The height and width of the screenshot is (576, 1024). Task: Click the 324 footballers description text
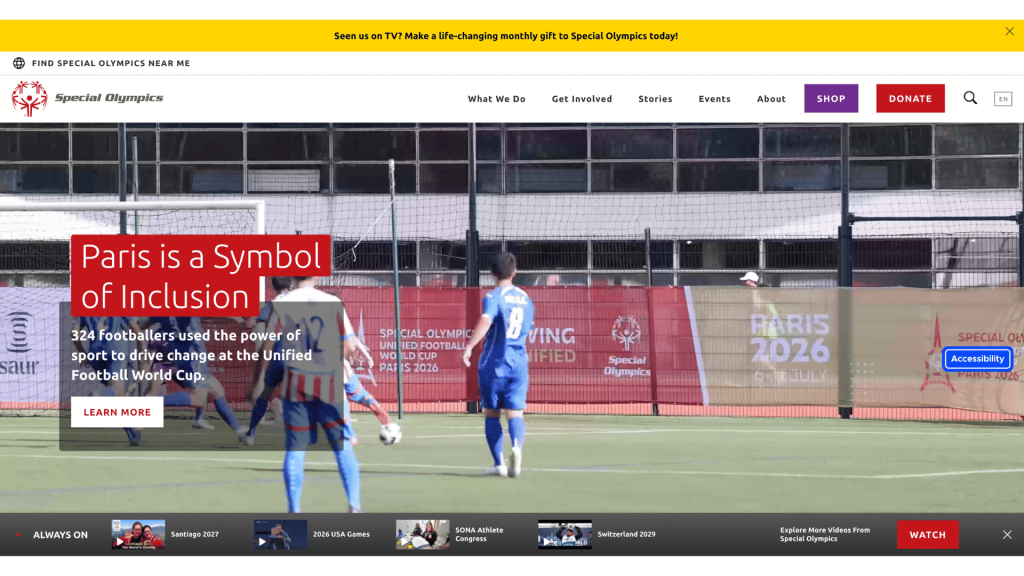click(191, 355)
